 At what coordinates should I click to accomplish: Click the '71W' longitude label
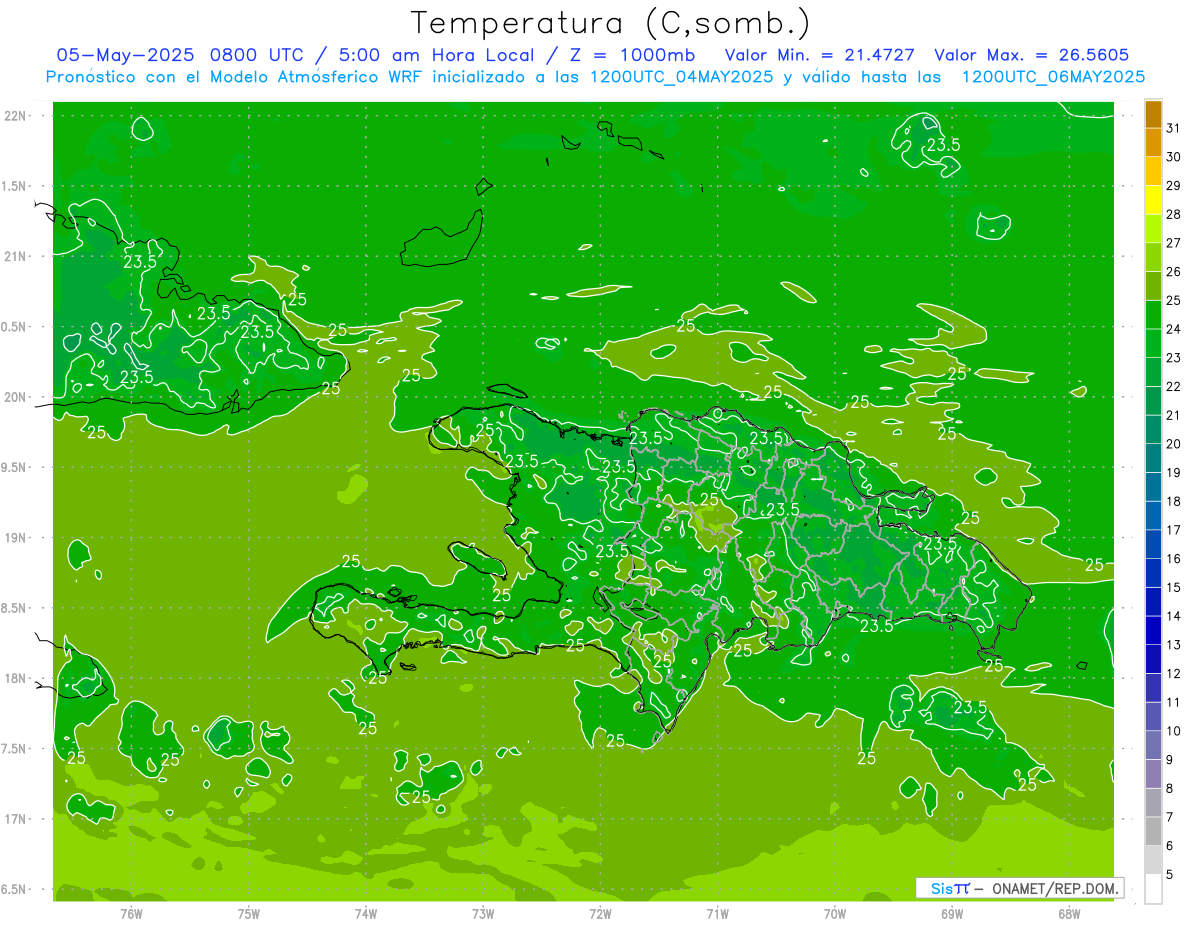click(717, 913)
